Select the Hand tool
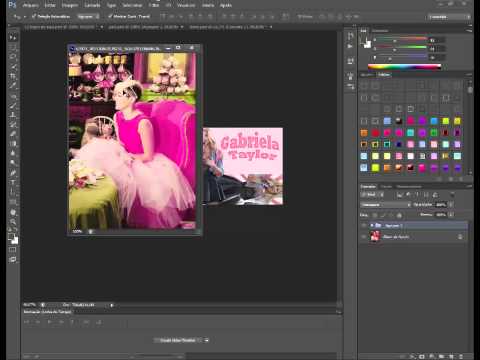This screenshot has height=360, width=480. (x=13, y=212)
